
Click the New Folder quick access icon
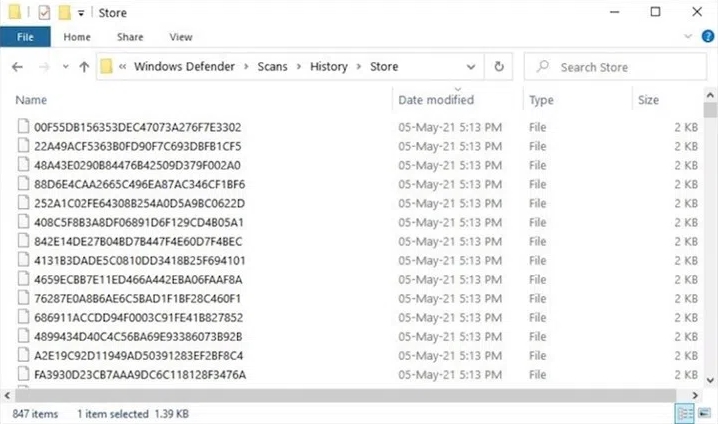(64, 12)
